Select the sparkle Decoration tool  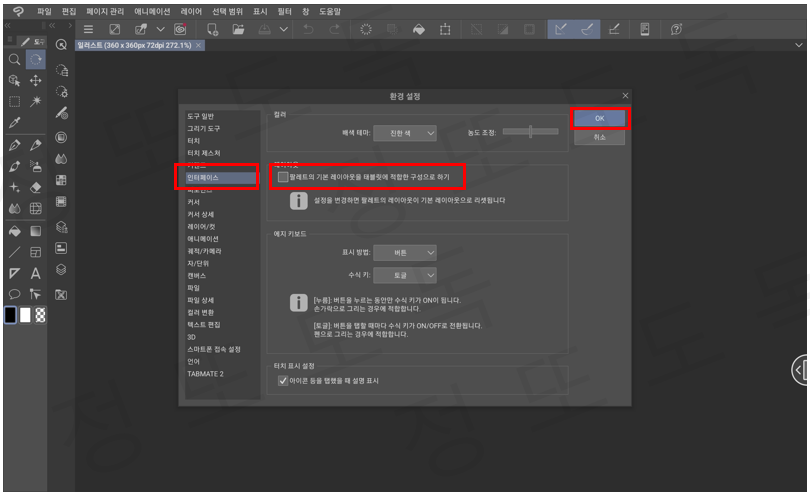coord(14,188)
